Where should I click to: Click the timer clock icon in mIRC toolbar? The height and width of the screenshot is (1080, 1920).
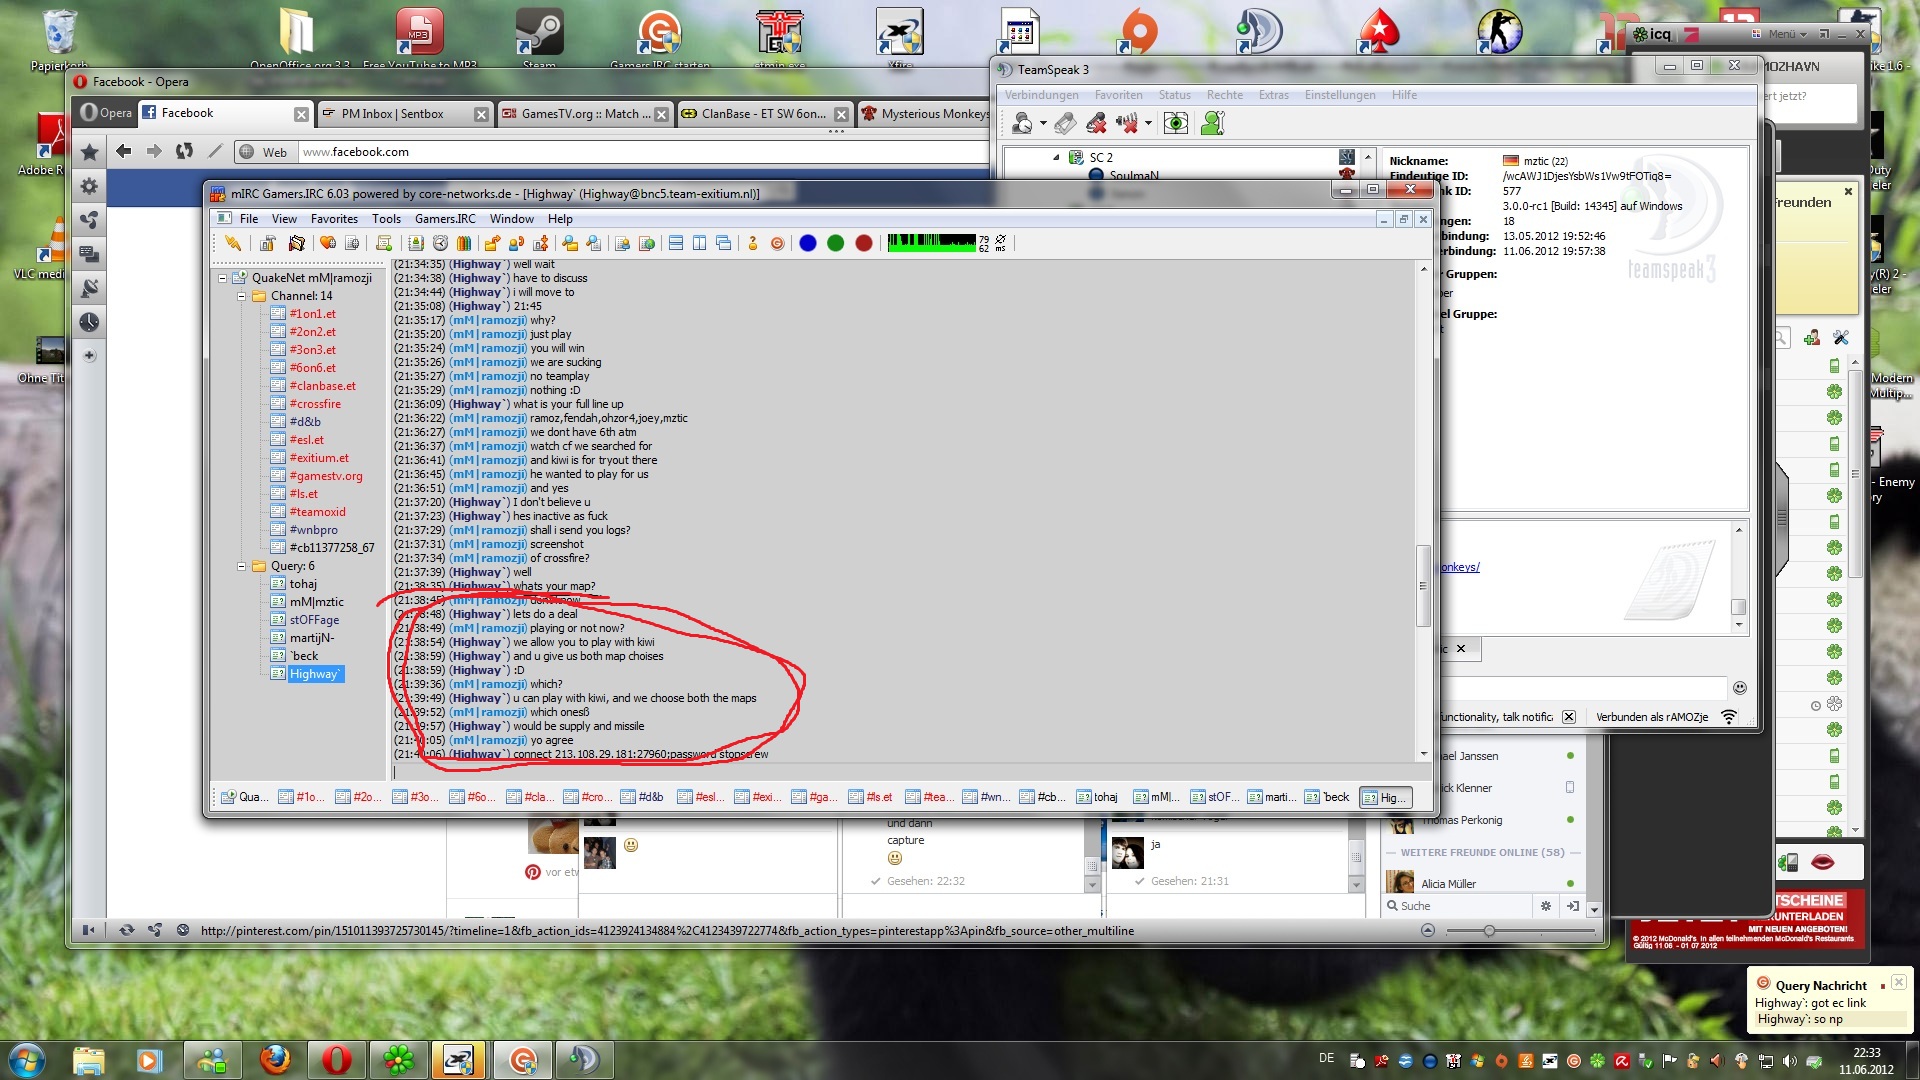click(440, 243)
